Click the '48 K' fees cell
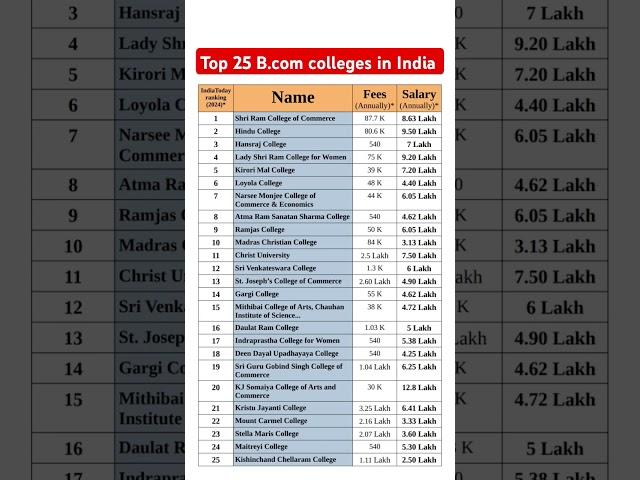The height and width of the screenshot is (480, 640). tap(374, 183)
